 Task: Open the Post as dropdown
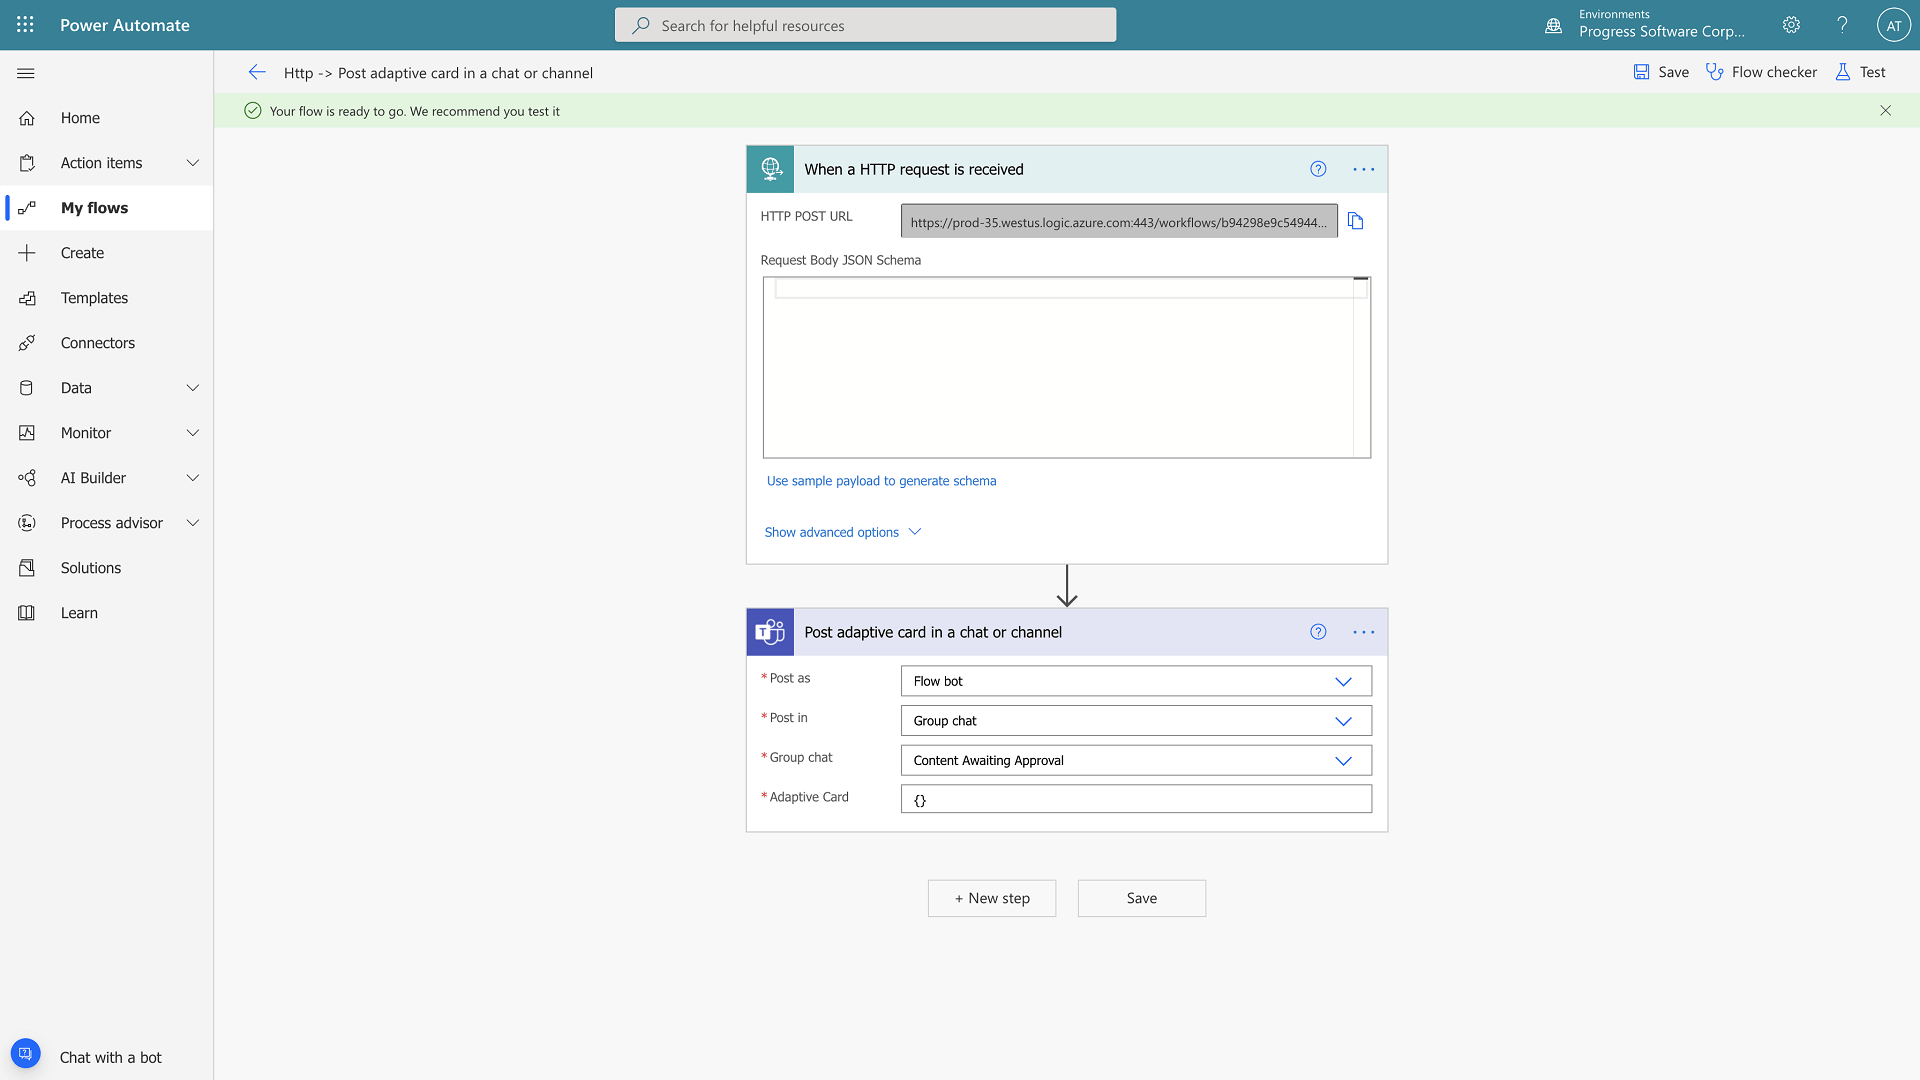[x=1135, y=681]
